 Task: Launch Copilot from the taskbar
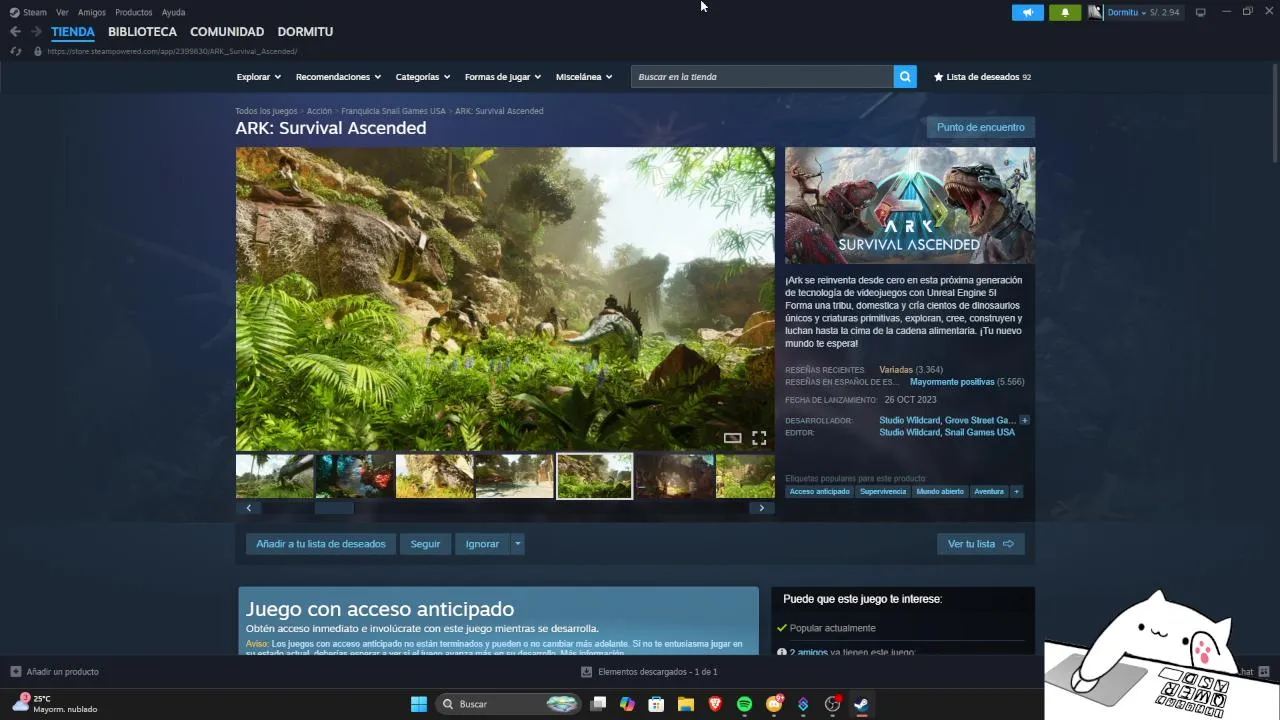[x=627, y=704]
